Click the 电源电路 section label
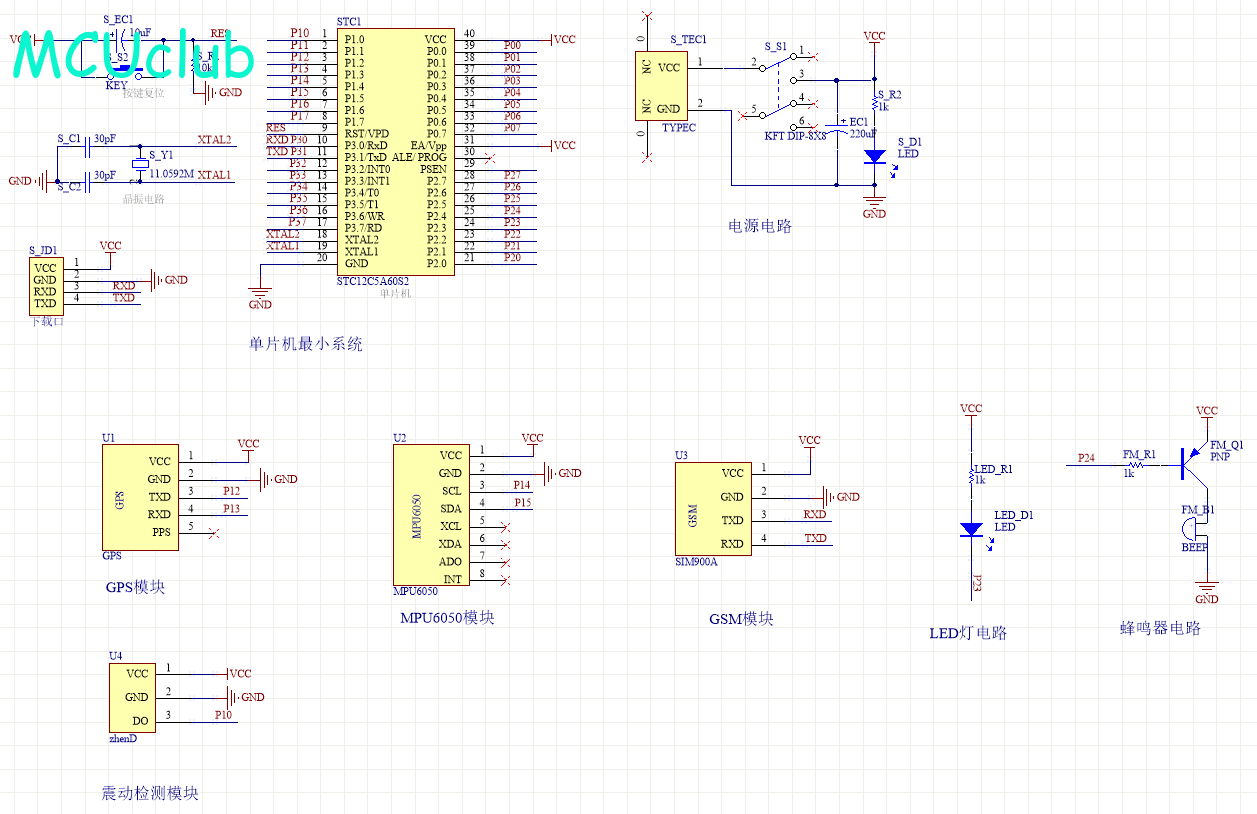This screenshot has width=1257, height=814. tap(759, 227)
